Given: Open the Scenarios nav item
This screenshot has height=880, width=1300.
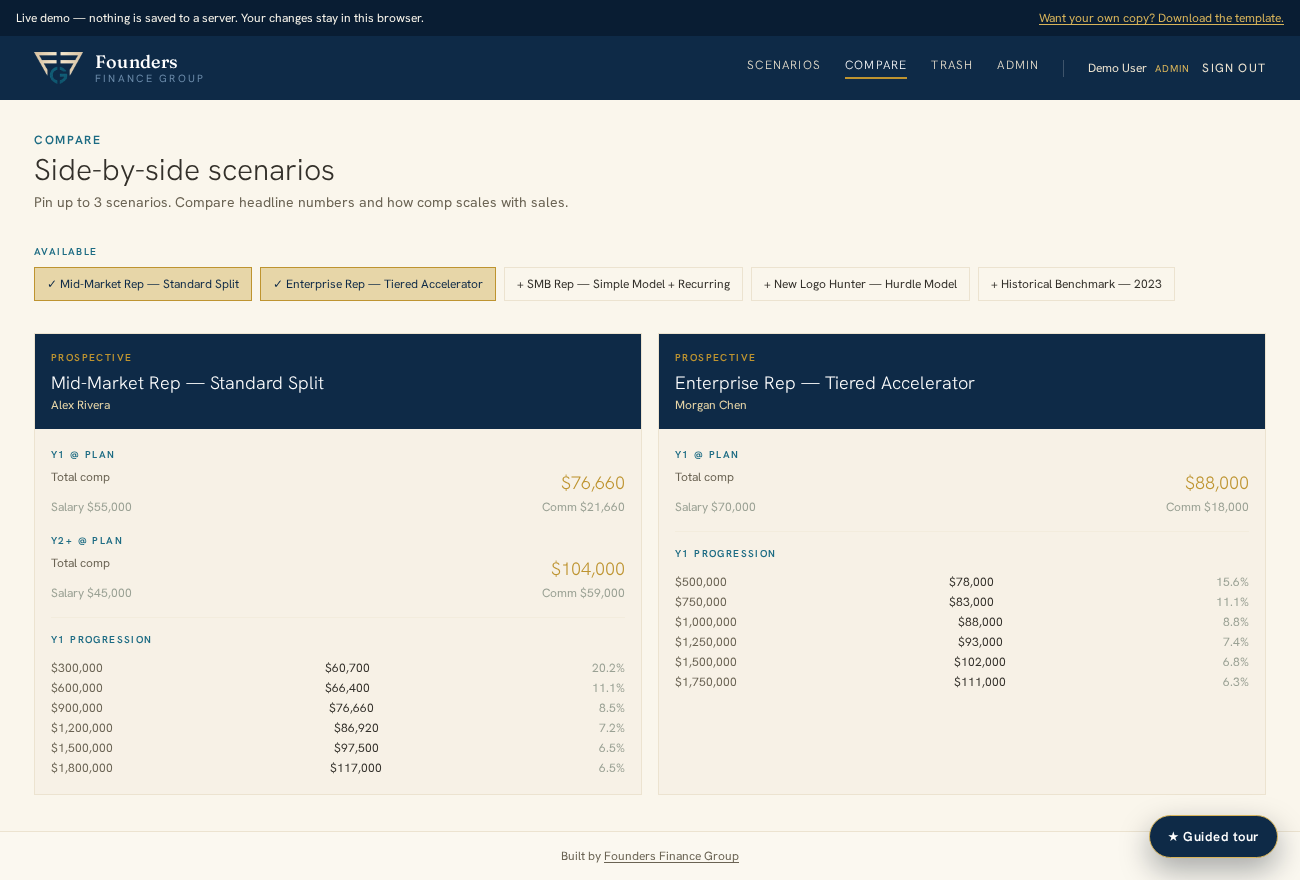Looking at the screenshot, I should [x=783, y=65].
